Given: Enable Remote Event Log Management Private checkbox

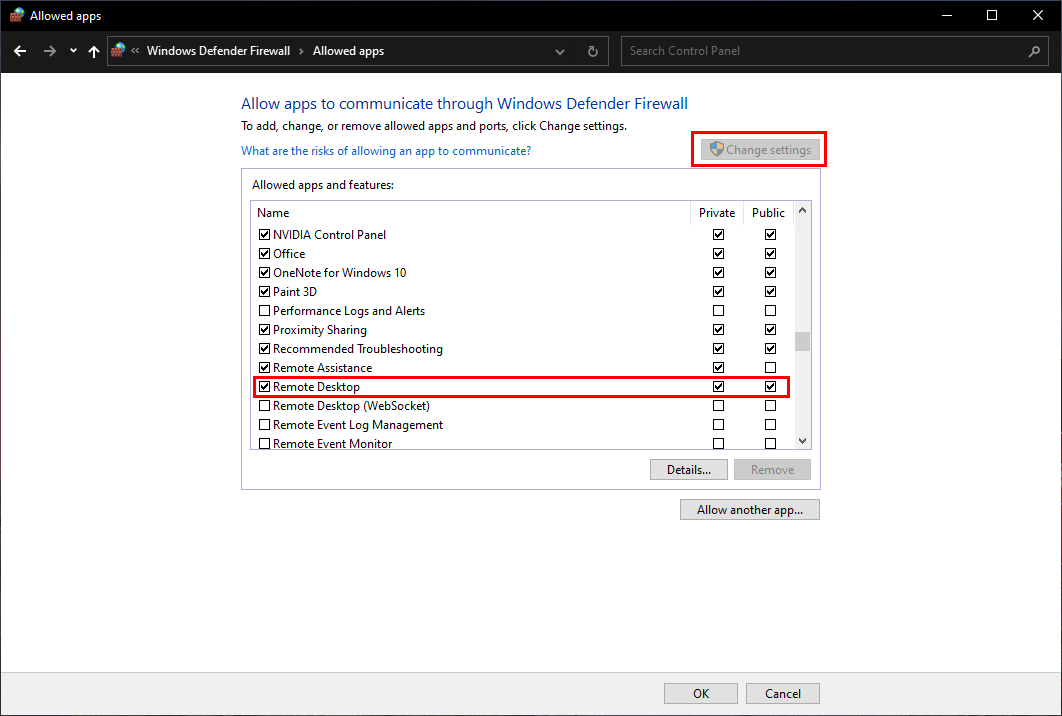Looking at the screenshot, I should pyautogui.click(x=719, y=424).
